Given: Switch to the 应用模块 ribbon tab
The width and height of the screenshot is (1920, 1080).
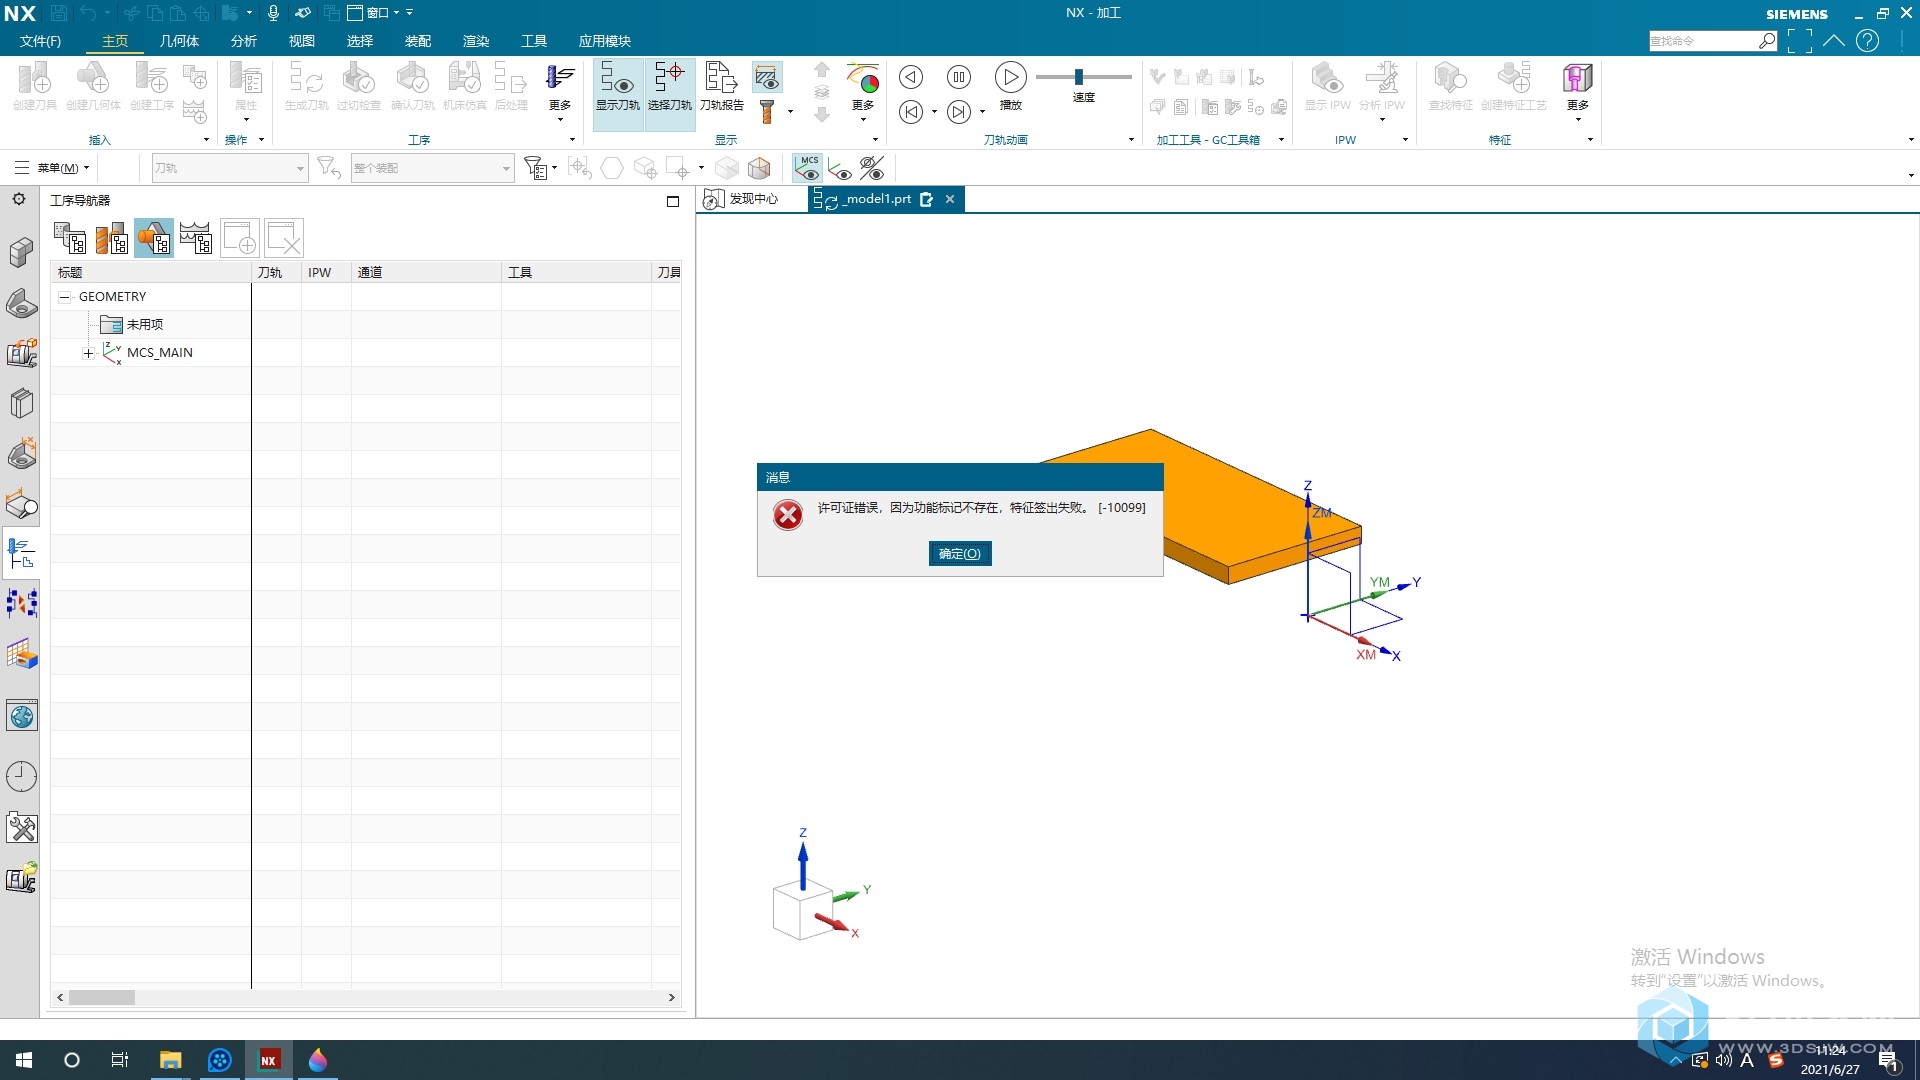Looking at the screenshot, I should click(604, 41).
